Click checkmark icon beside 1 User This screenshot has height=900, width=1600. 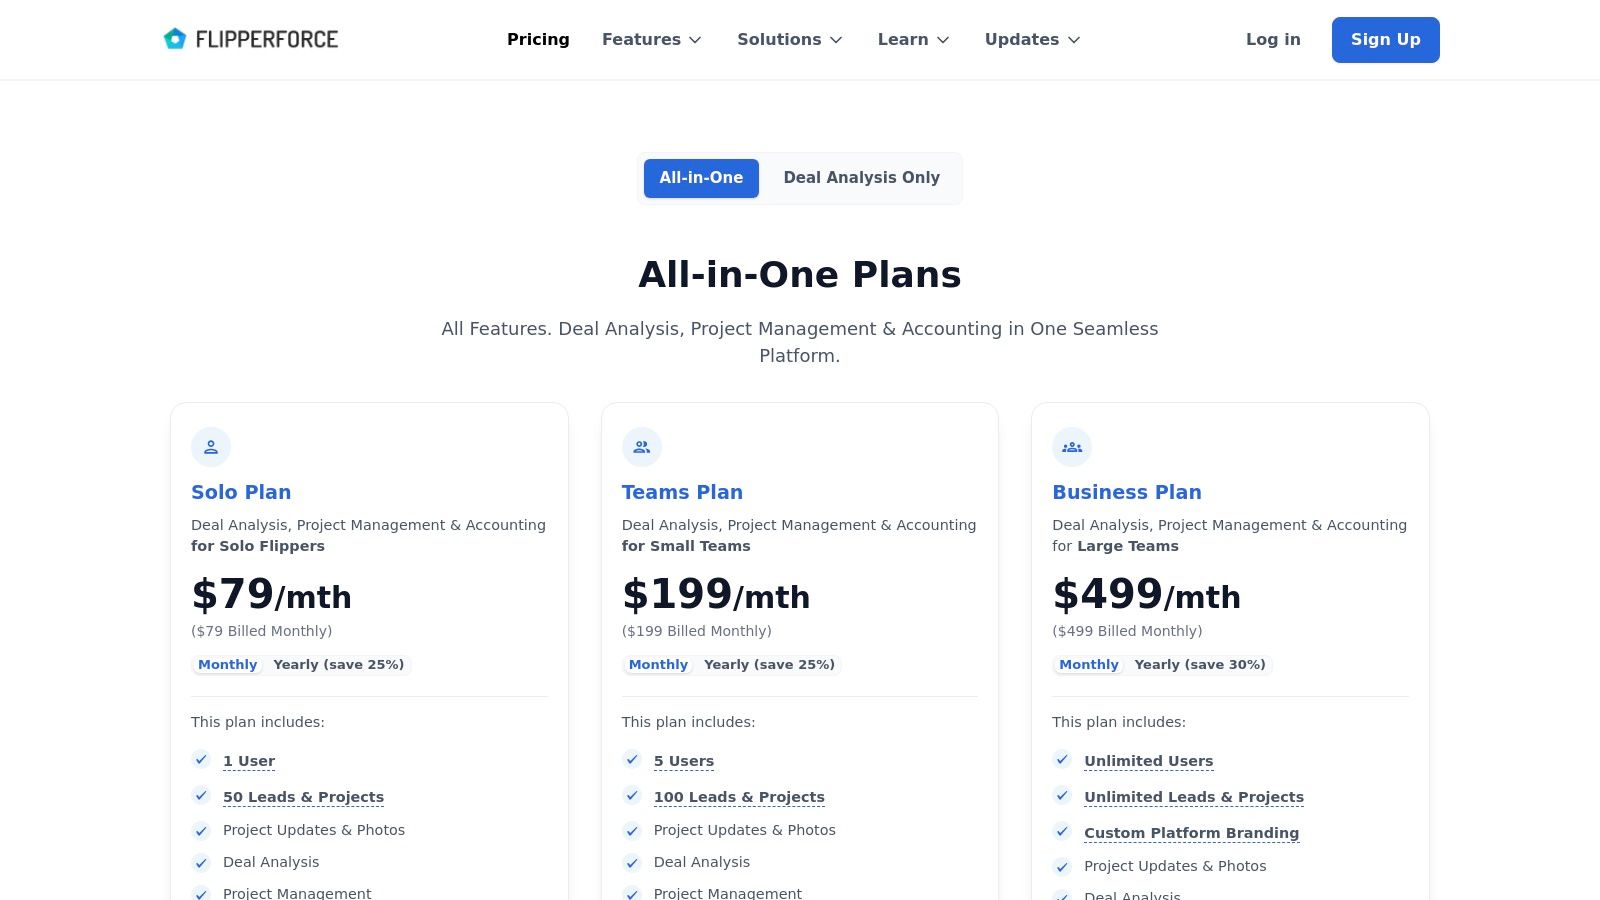tap(201, 760)
